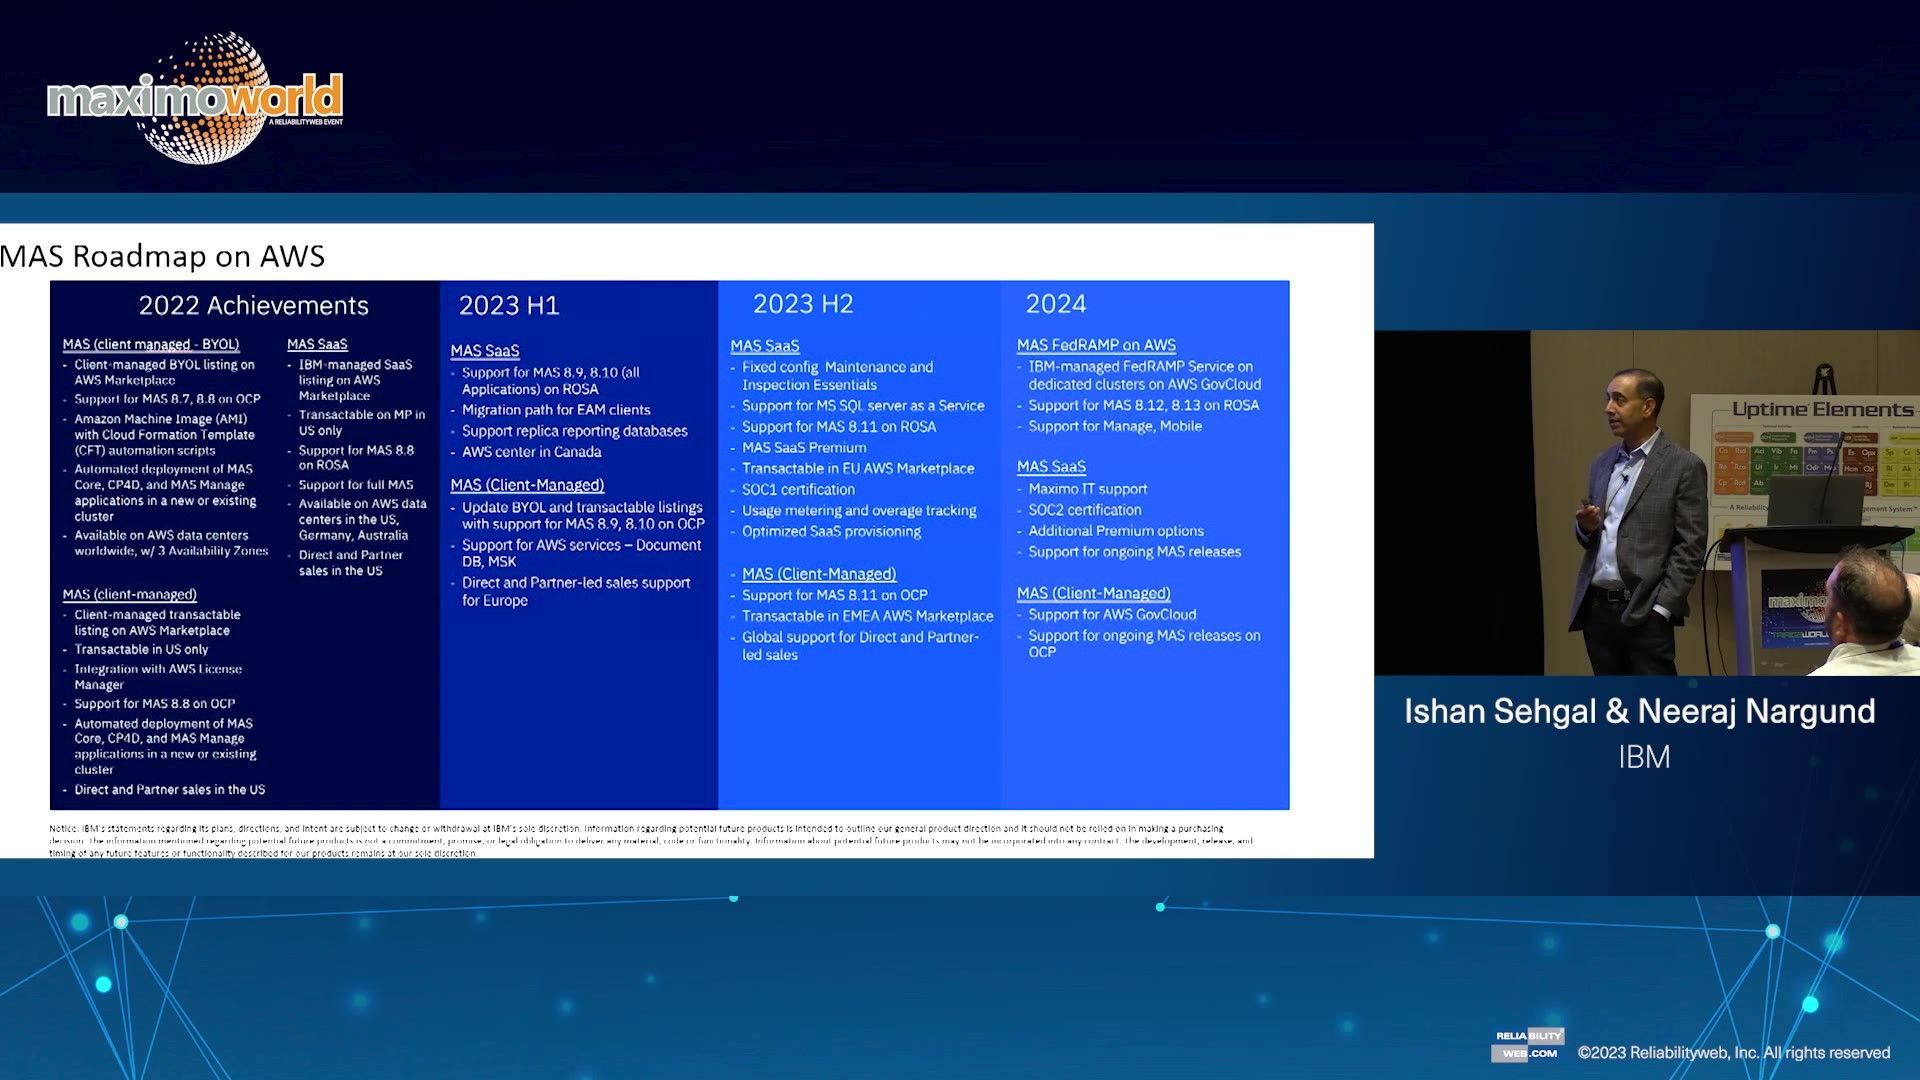Click the "MAS FedRAMP on AWS" subheading
Image resolution: width=1920 pixels, height=1080 pixels.
pyautogui.click(x=1096, y=345)
